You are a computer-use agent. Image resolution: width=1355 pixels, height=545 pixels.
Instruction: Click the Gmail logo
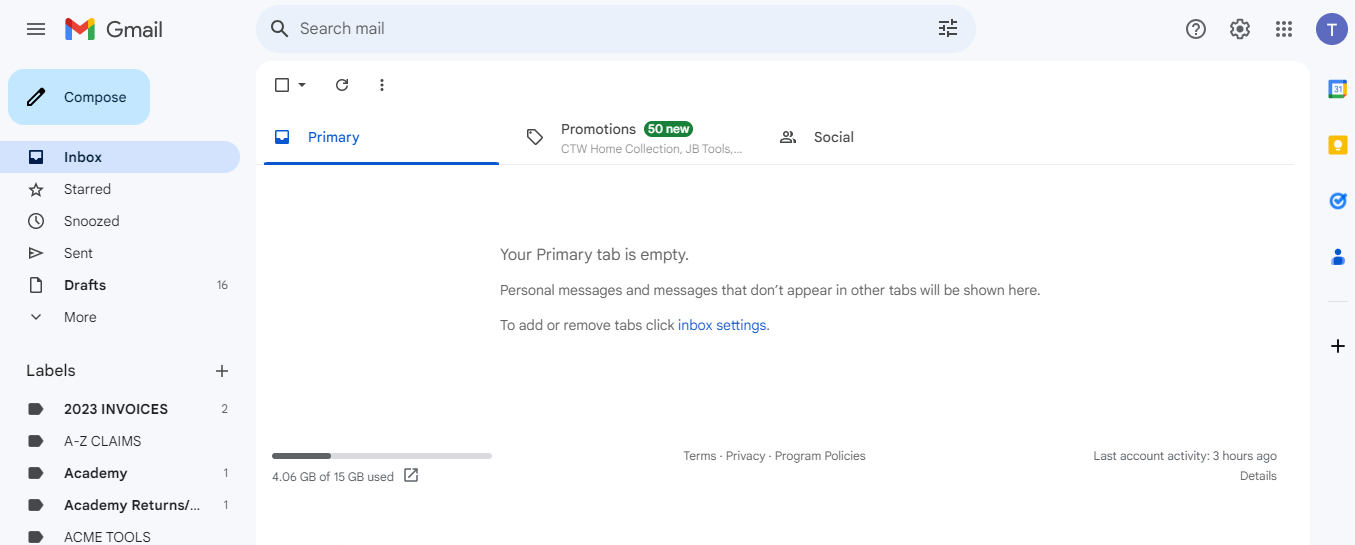click(114, 29)
